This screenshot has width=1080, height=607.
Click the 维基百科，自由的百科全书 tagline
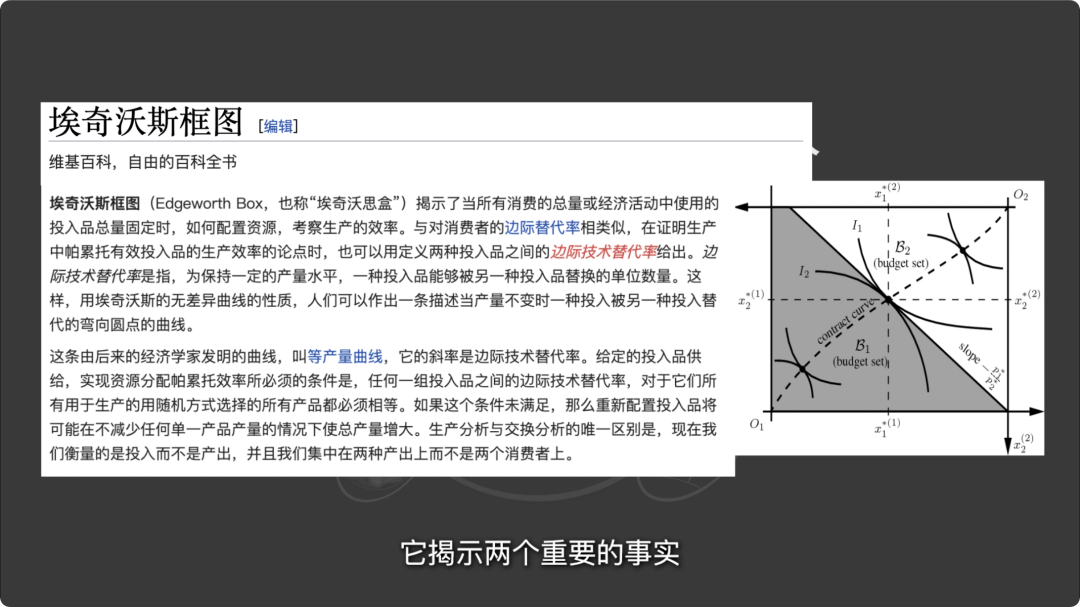coord(142,161)
